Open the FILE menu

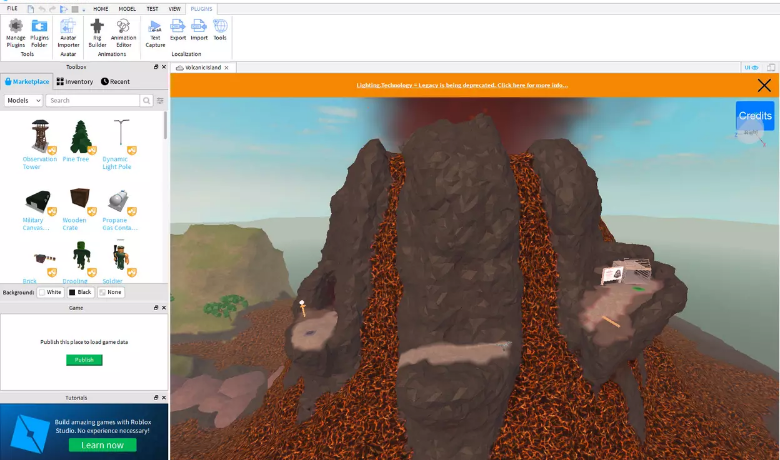coord(12,8)
